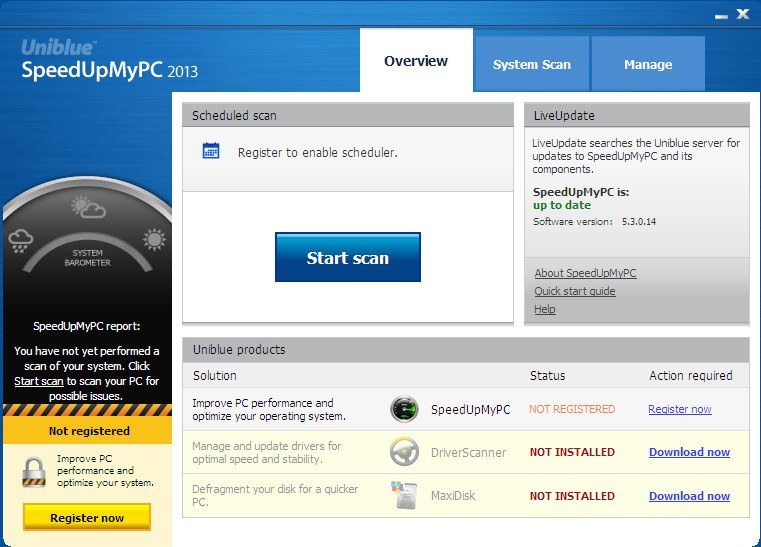761x547 pixels.
Task: Open the Help link
Action: point(545,309)
